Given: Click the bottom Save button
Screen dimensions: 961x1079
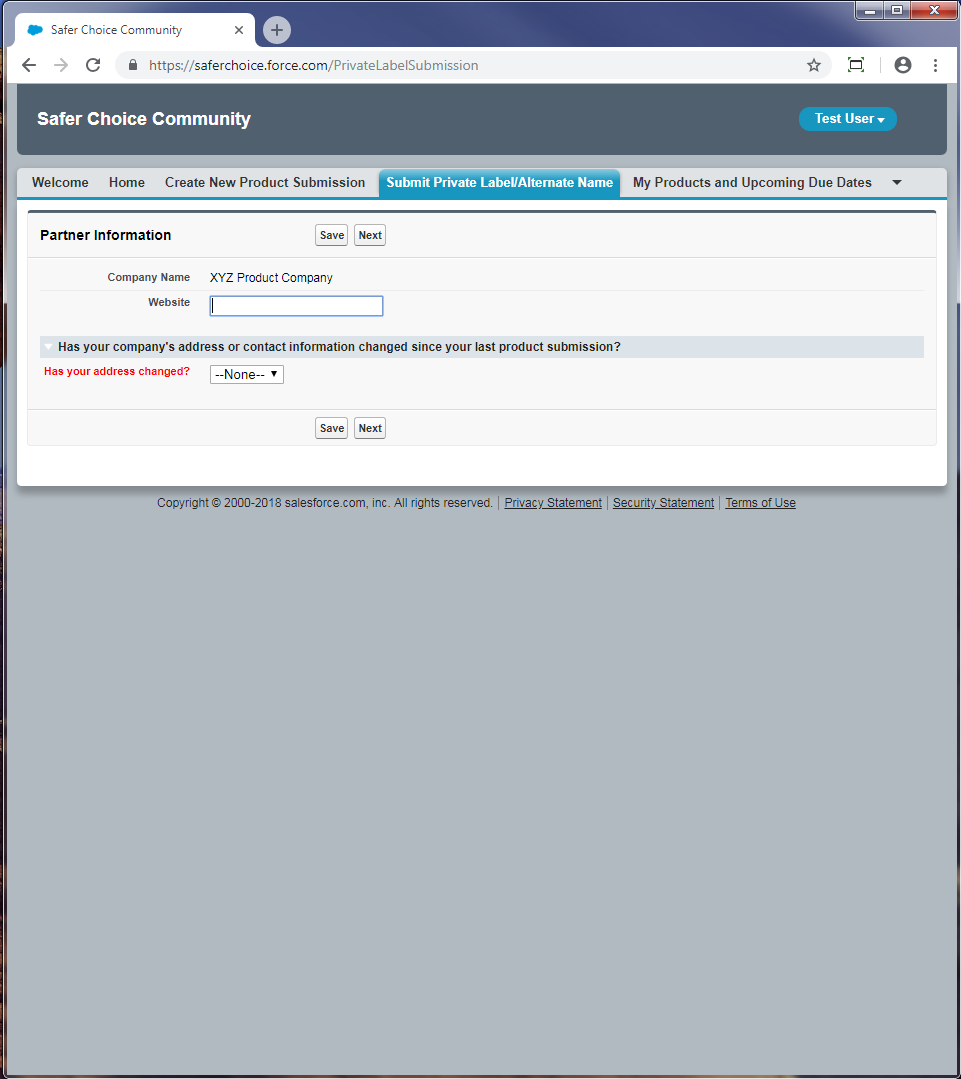Looking at the screenshot, I should tap(332, 428).
